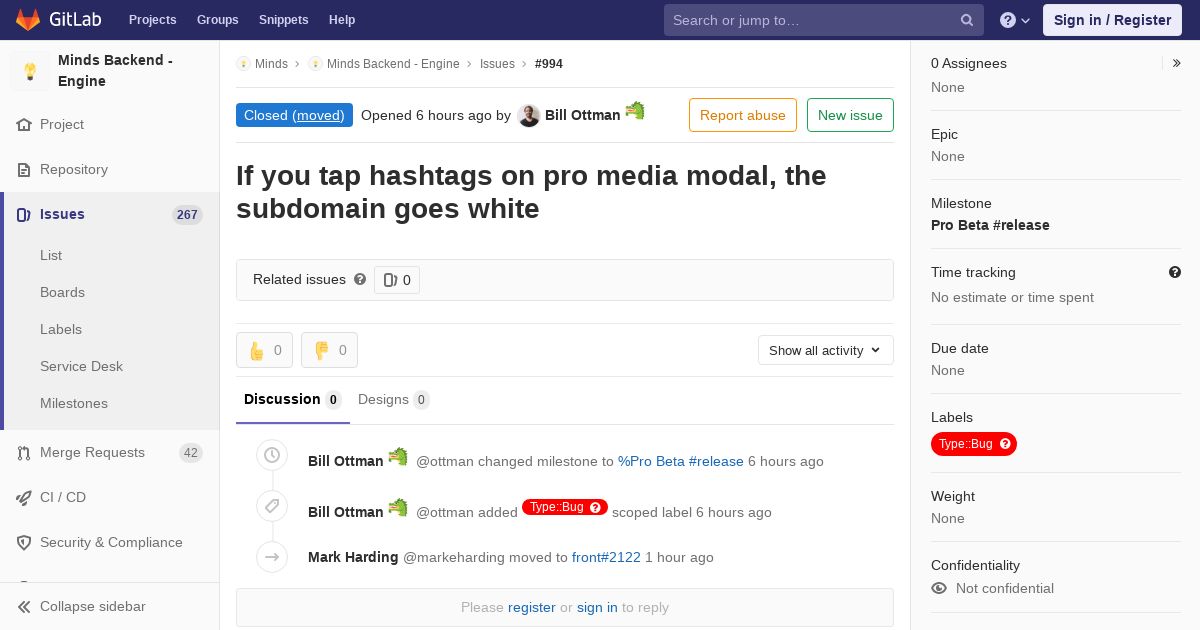Click the Issues breadcrumb link

coord(497,64)
